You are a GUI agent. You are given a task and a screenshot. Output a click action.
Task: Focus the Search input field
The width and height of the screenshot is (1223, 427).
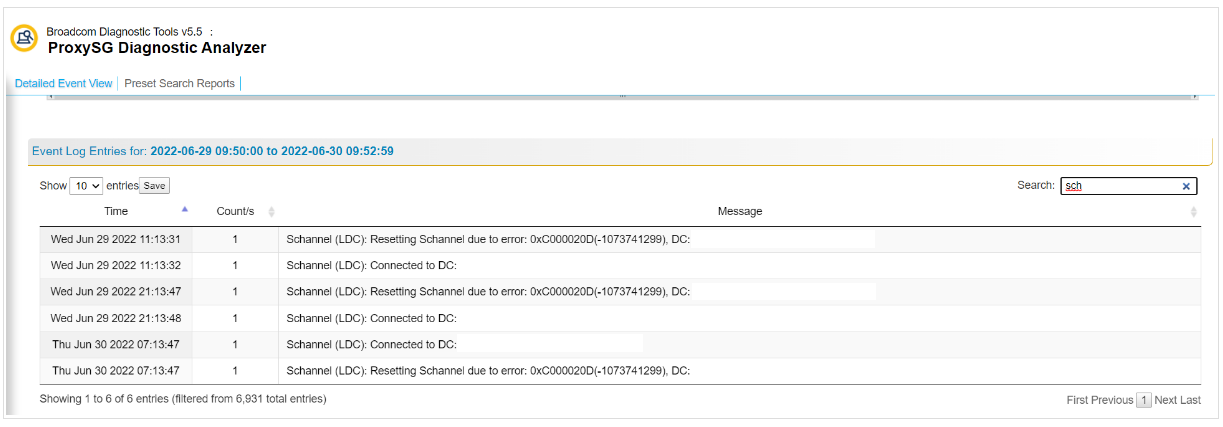pyautogui.click(x=1129, y=186)
